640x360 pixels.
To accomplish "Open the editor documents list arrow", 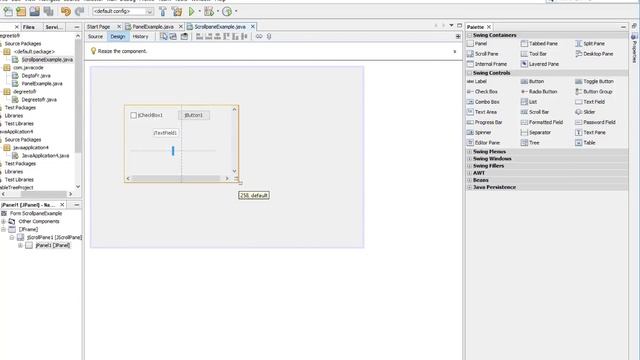I will 451,25.
